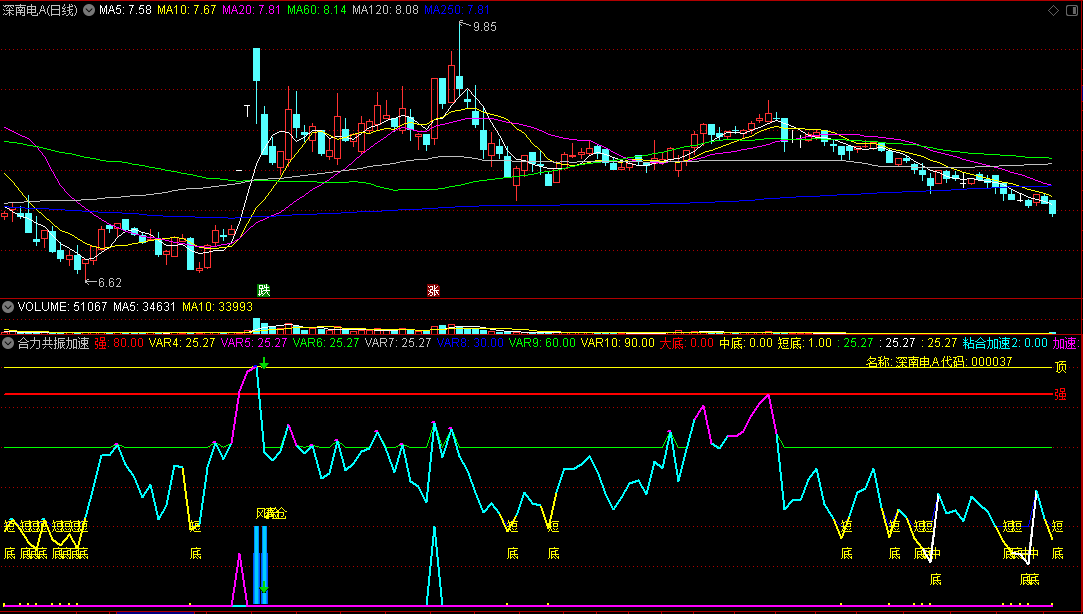This screenshot has width=1083, height=614.
Task: Click the 6.62 low price label
Action: 109,282
